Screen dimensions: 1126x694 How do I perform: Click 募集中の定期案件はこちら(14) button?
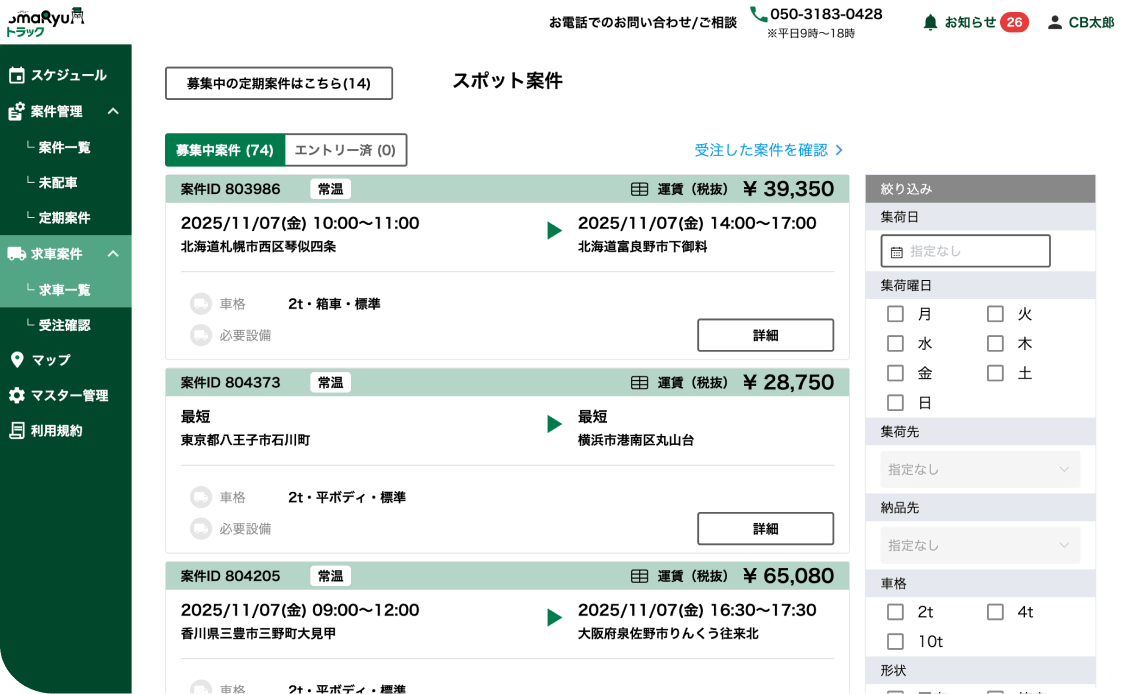pos(278,84)
